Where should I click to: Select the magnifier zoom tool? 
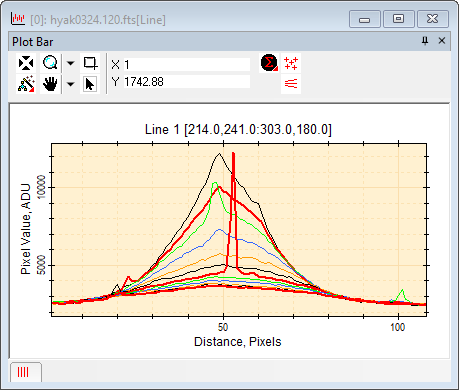click(x=50, y=63)
